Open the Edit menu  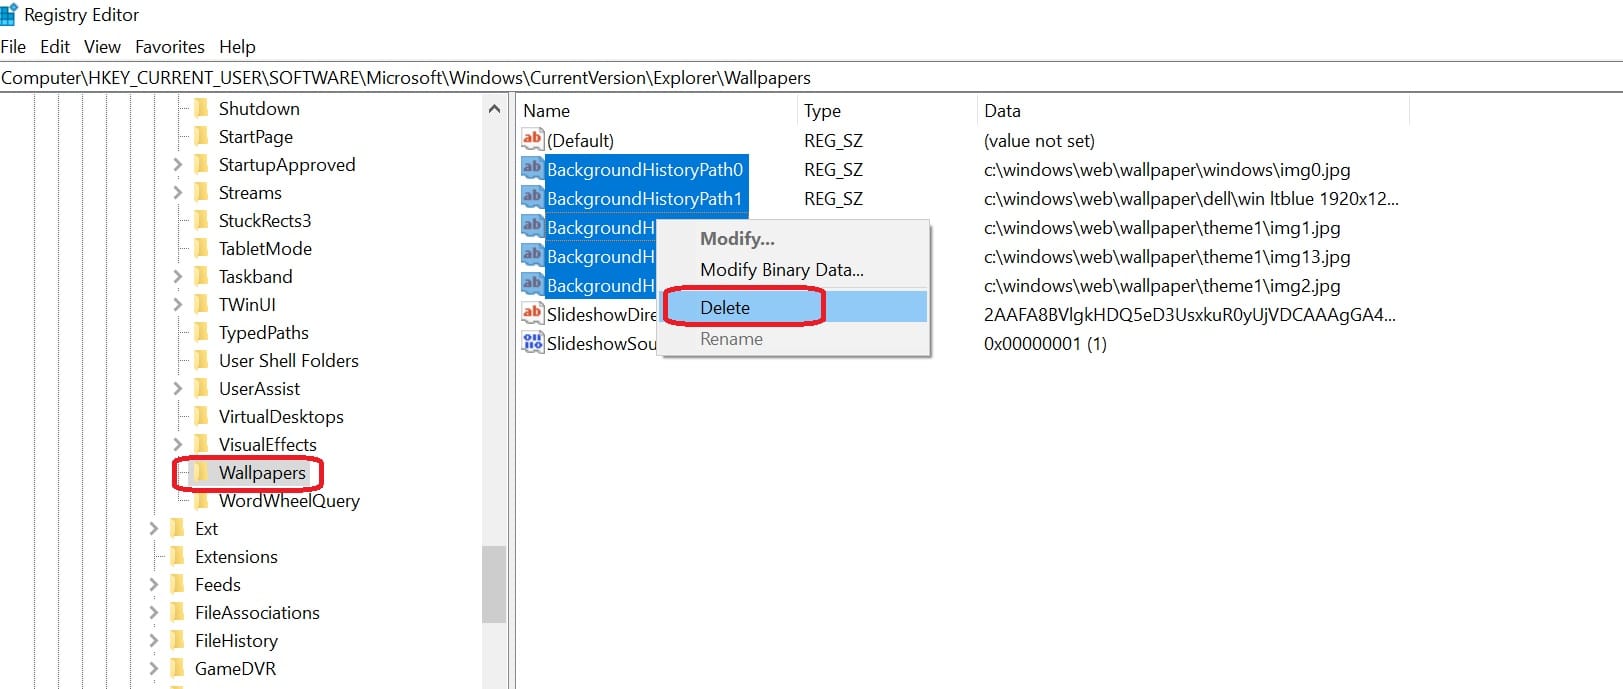click(55, 47)
